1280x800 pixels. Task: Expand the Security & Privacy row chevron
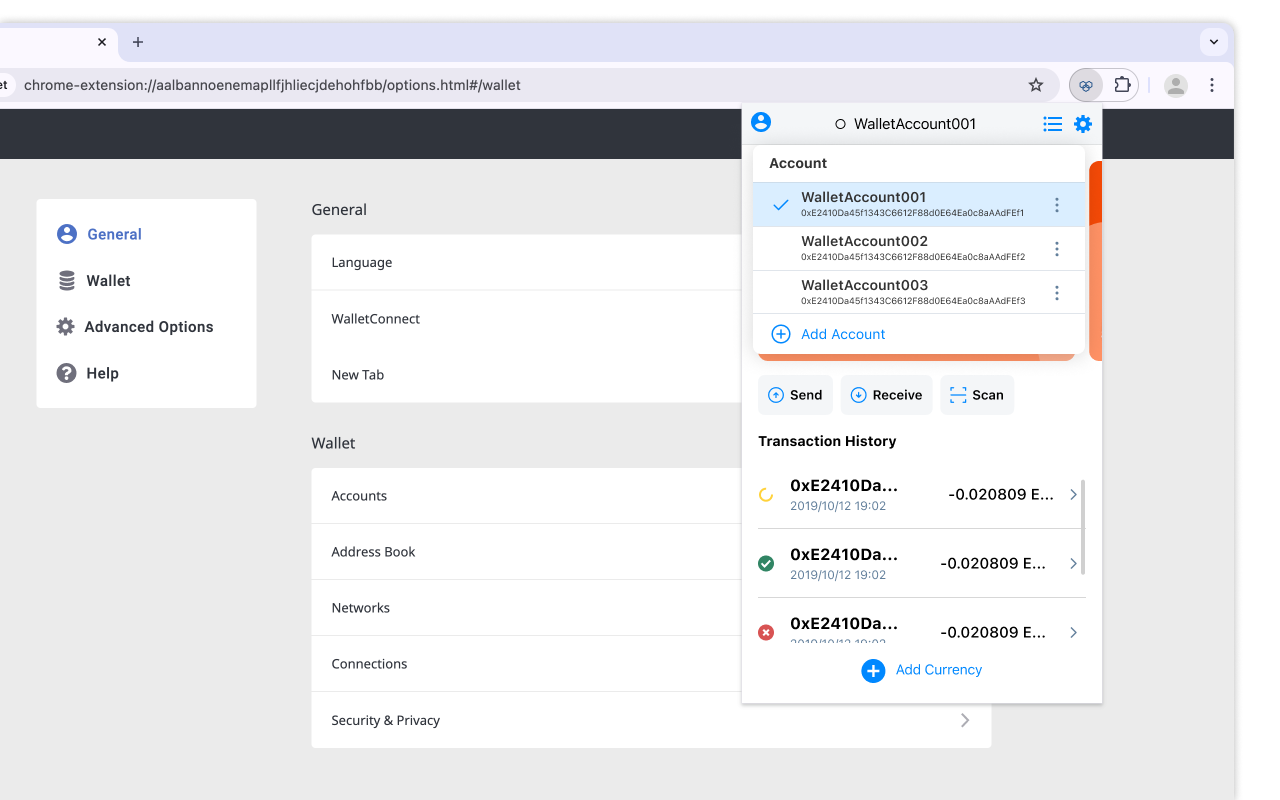pos(965,720)
